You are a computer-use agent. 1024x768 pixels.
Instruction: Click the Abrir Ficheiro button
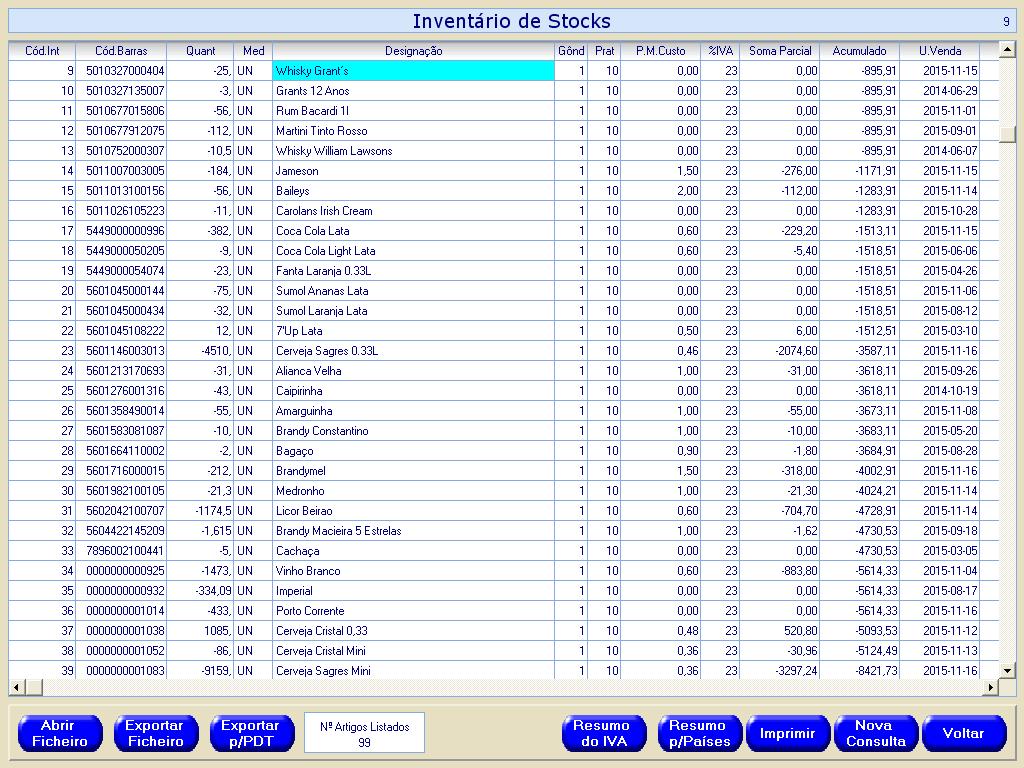click(60, 733)
